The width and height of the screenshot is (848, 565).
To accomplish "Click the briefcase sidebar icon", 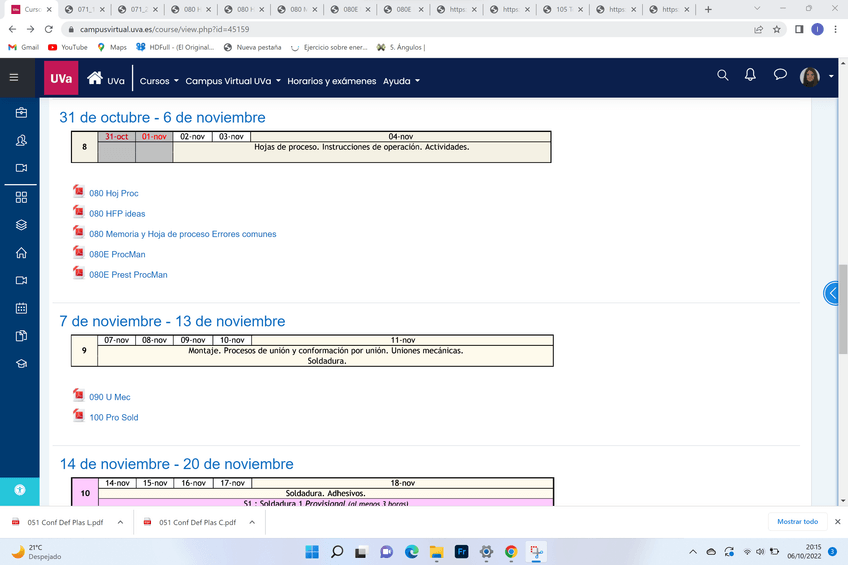I will pyautogui.click(x=21, y=112).
